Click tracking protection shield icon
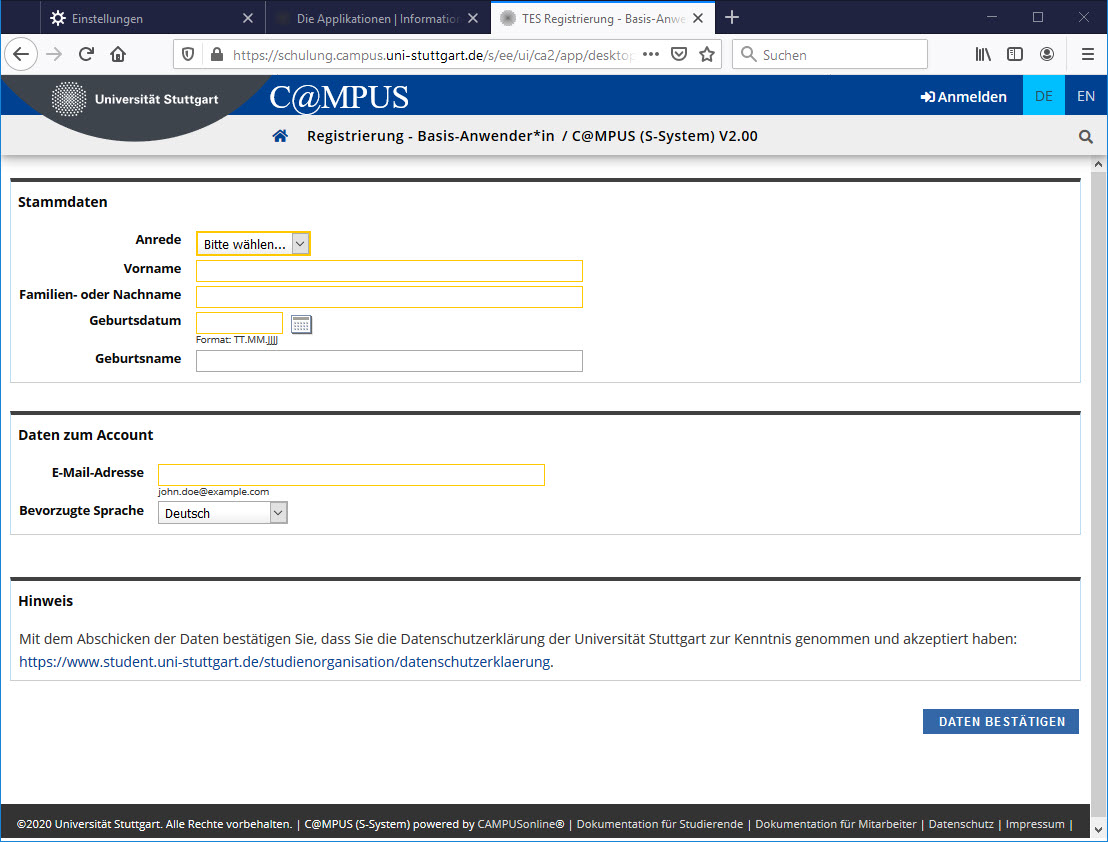Screen dimensions: 1108x842 (188, 54)
